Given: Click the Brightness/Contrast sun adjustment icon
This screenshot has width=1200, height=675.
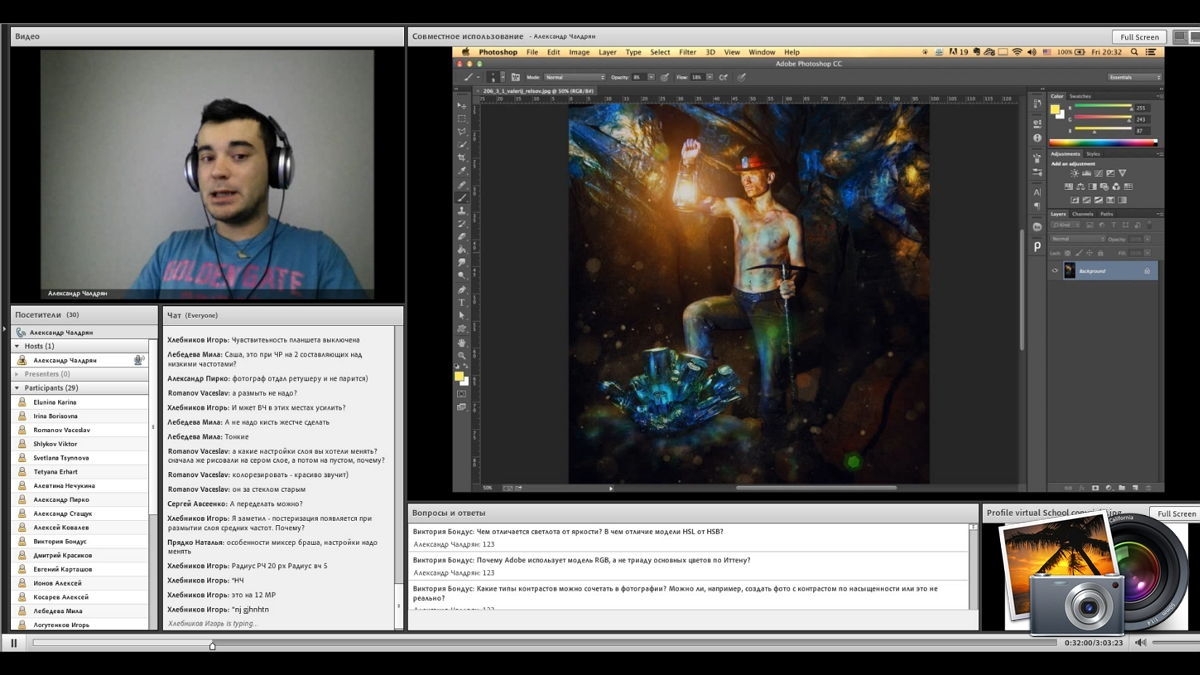Looking at the screenshot, I should coord(1074,173).
